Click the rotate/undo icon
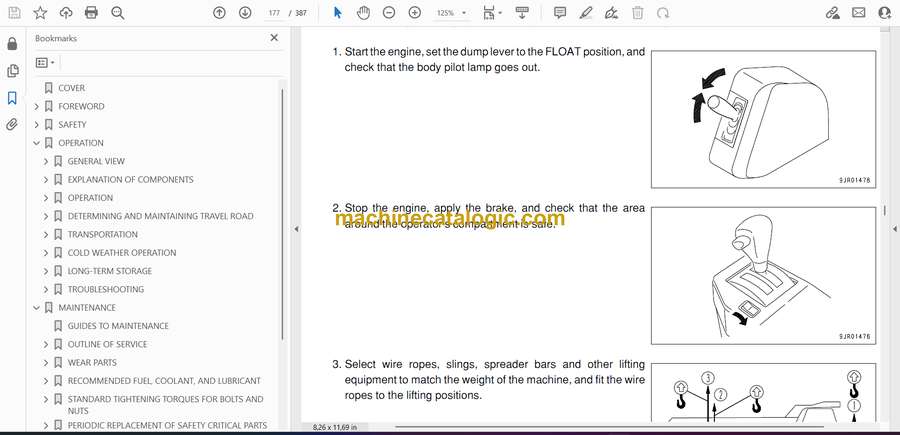The height and width of the screenshot is (435, 900). (x=663, y=13)
